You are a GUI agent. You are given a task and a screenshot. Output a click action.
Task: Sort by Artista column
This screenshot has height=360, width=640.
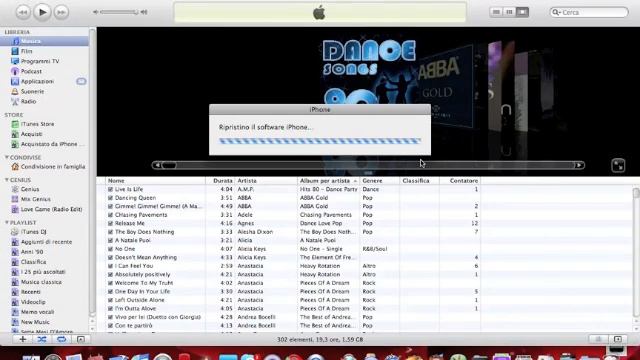267,180
